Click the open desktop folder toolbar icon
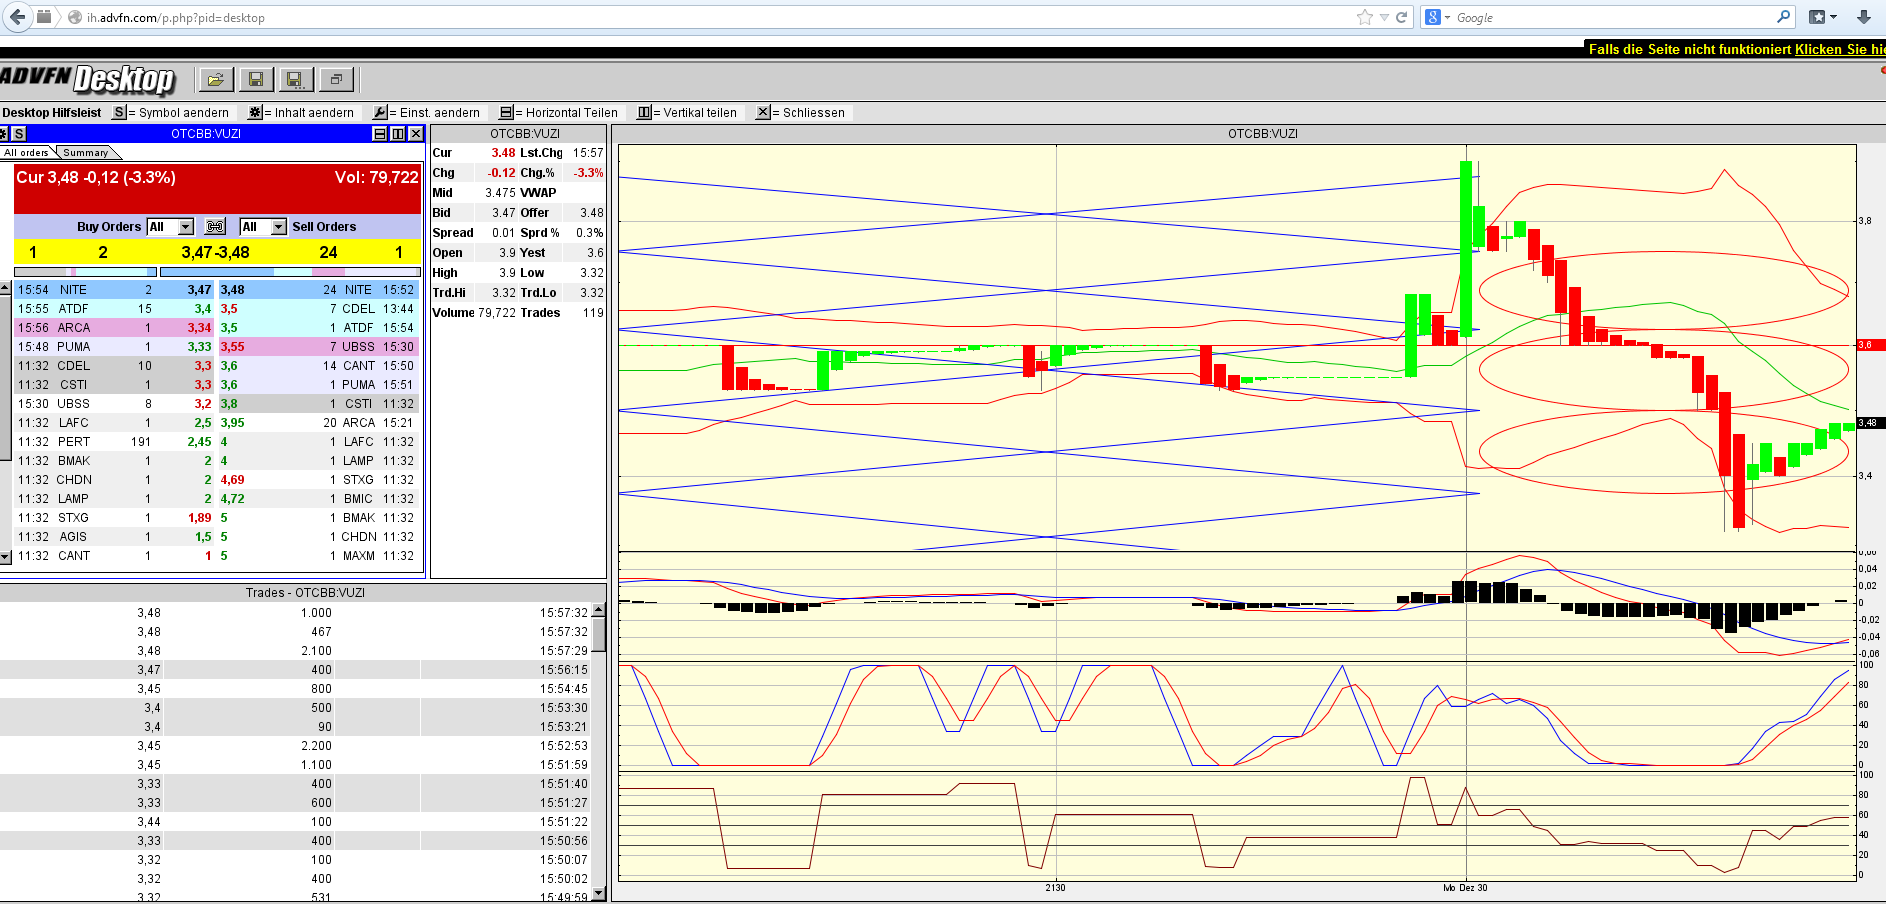1886x904 pixels. click(215, 79)
